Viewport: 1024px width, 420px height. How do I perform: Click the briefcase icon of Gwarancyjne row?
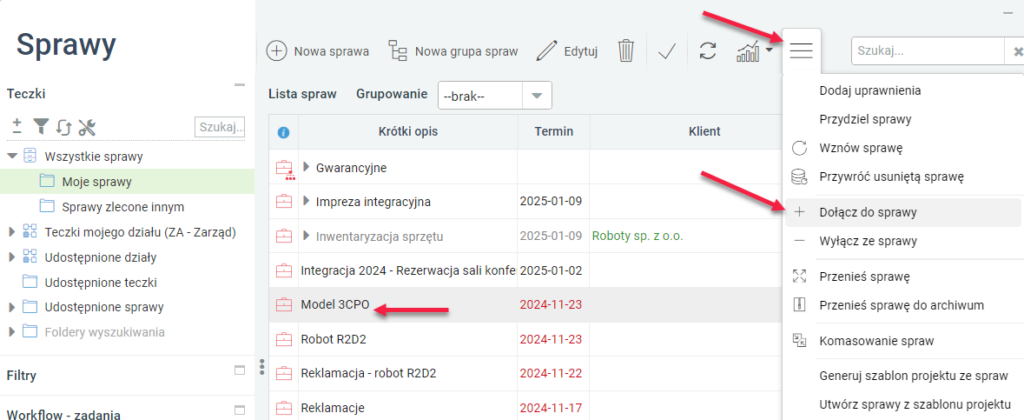tap(284, 169)
